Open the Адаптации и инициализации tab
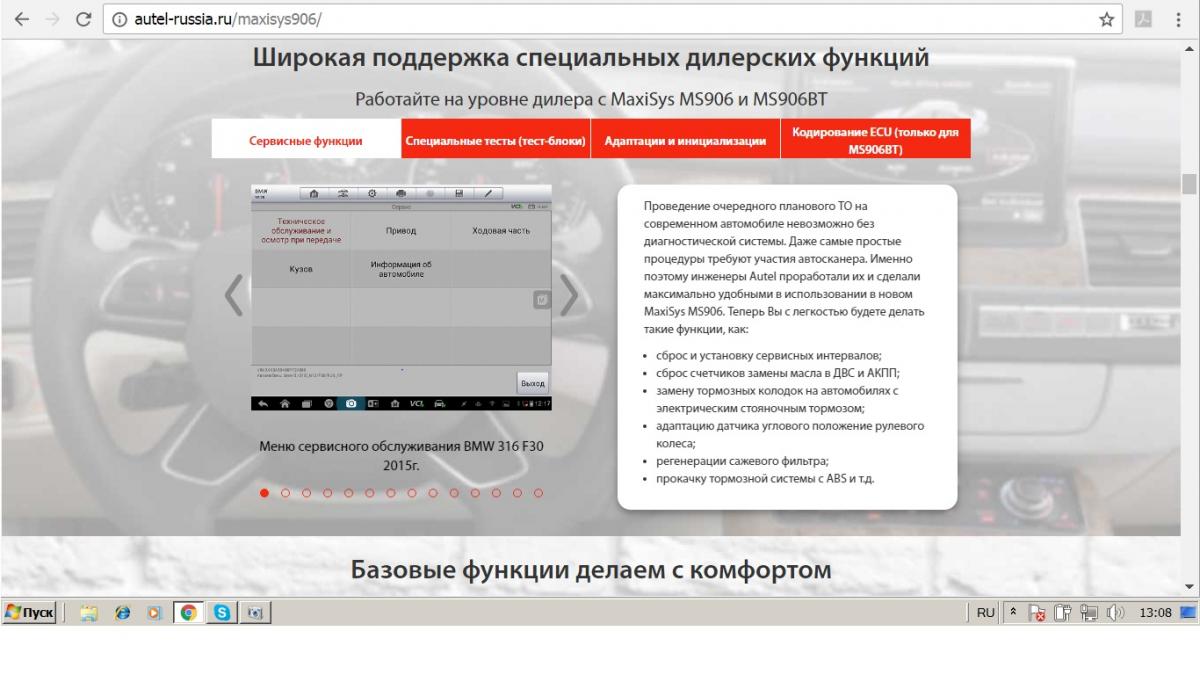 (685, 140)
